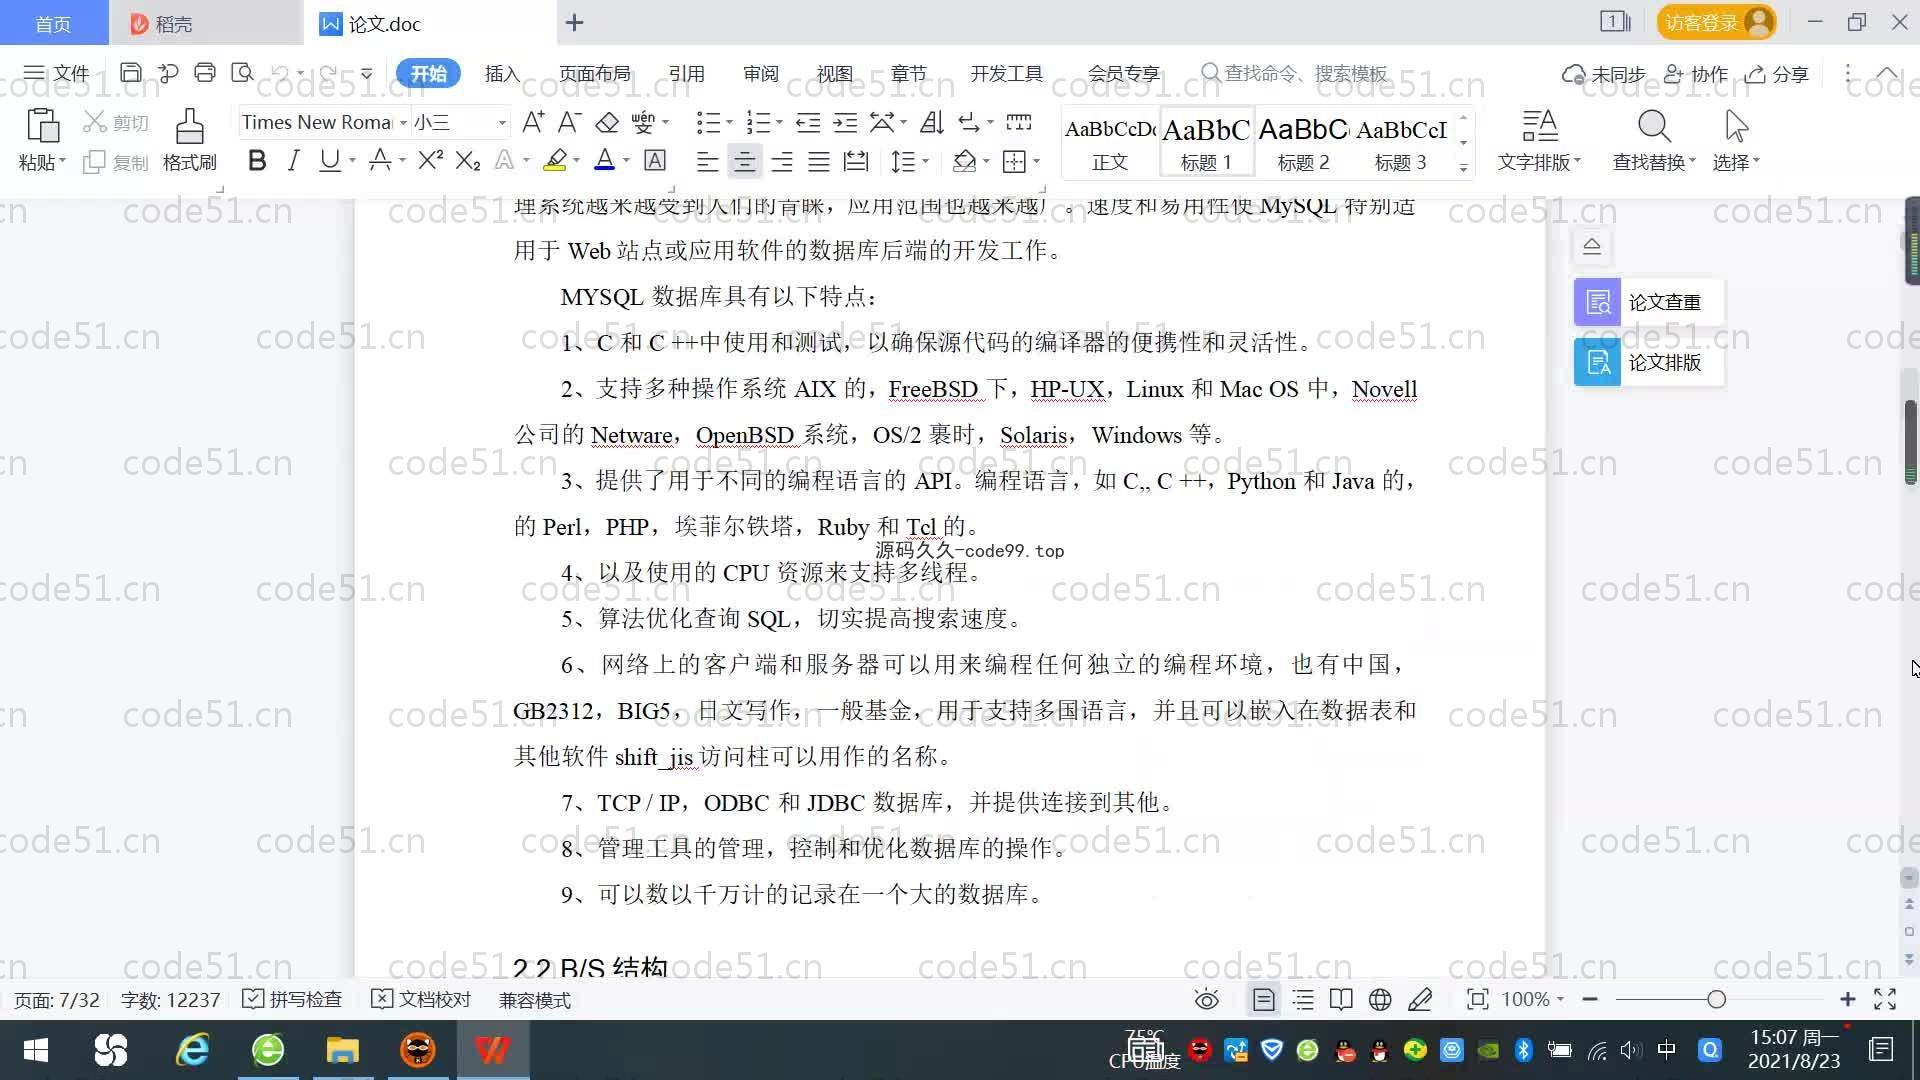The height and width of the screenshot is (1080, 1920).
Task: Switch to reading layout view icon
Action: point(1341,999)
